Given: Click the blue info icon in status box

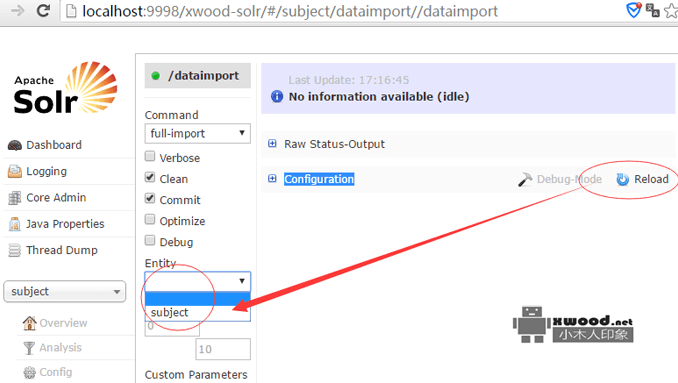Looking at the screenshot, I should tap(277, 96).
